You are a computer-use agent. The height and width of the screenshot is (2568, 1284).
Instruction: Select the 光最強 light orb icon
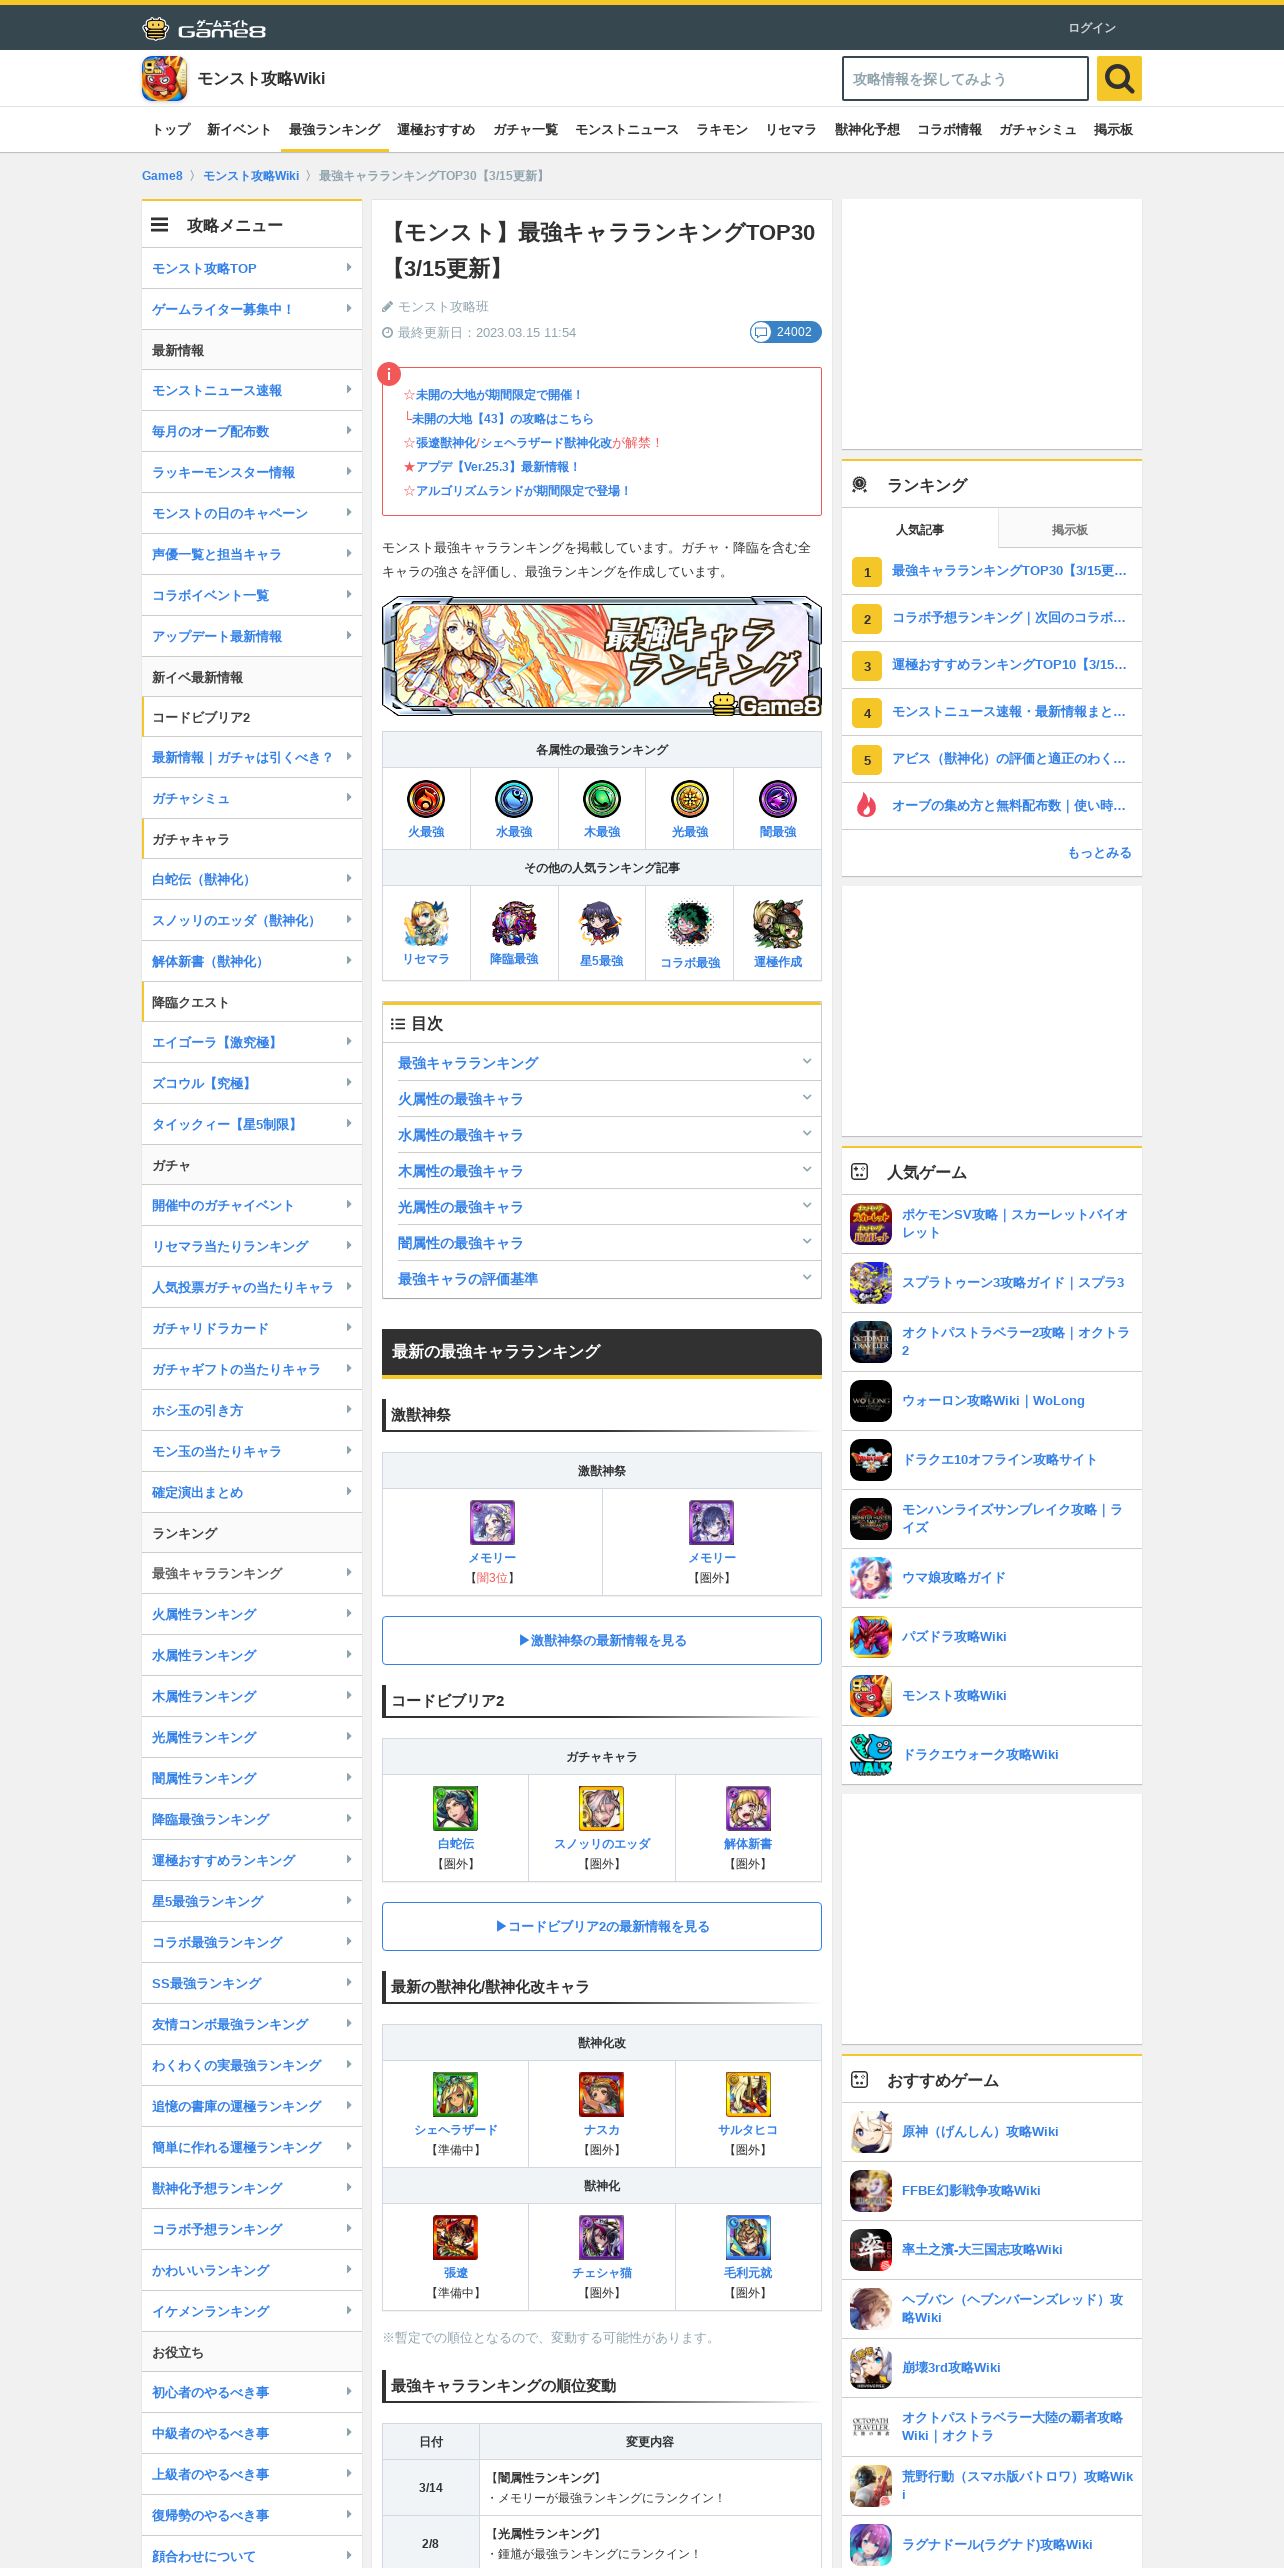tap(690, 798)
